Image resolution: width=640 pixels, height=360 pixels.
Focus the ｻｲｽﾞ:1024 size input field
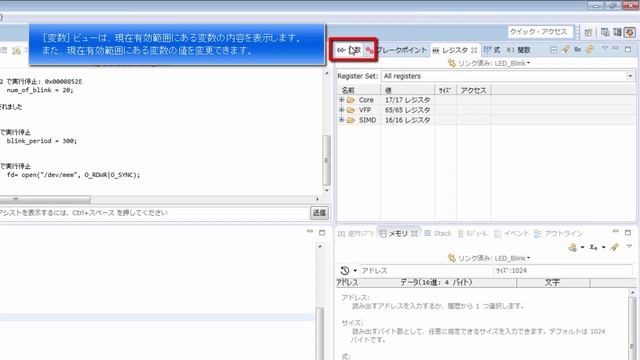click(563, 270)
